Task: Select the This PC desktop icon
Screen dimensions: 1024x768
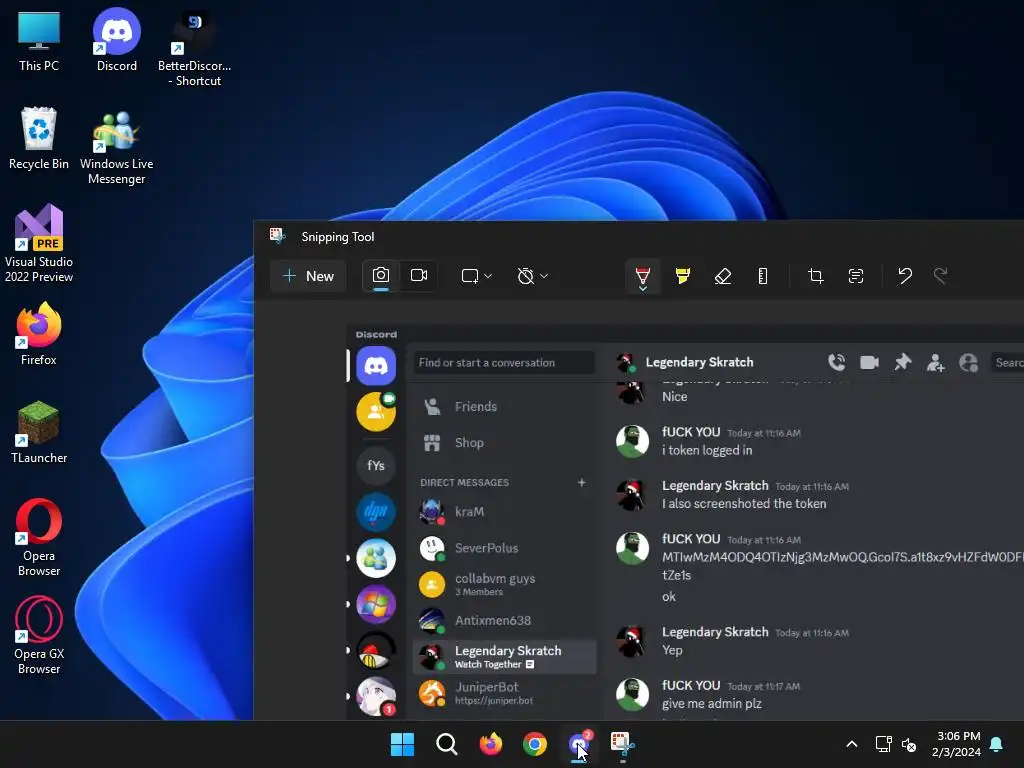Action: [39, 40]
